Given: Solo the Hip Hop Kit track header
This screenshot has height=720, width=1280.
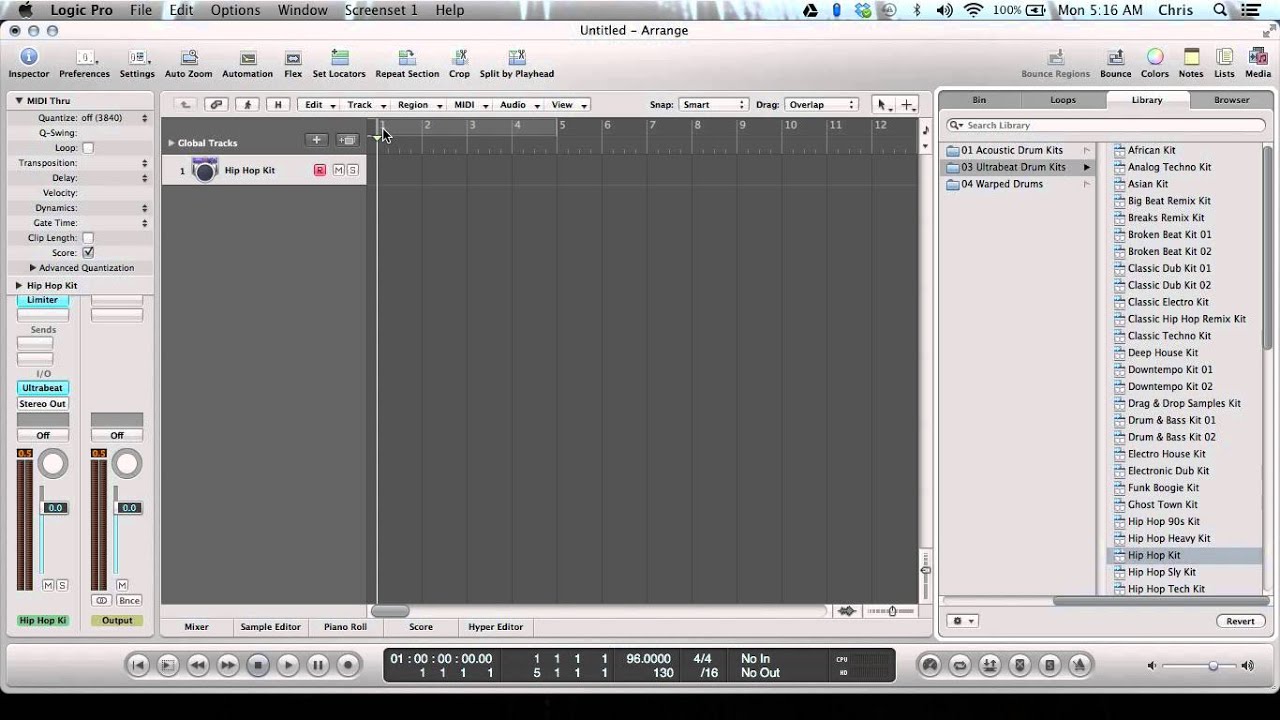Looking at the screenshot, I should 352,170.
